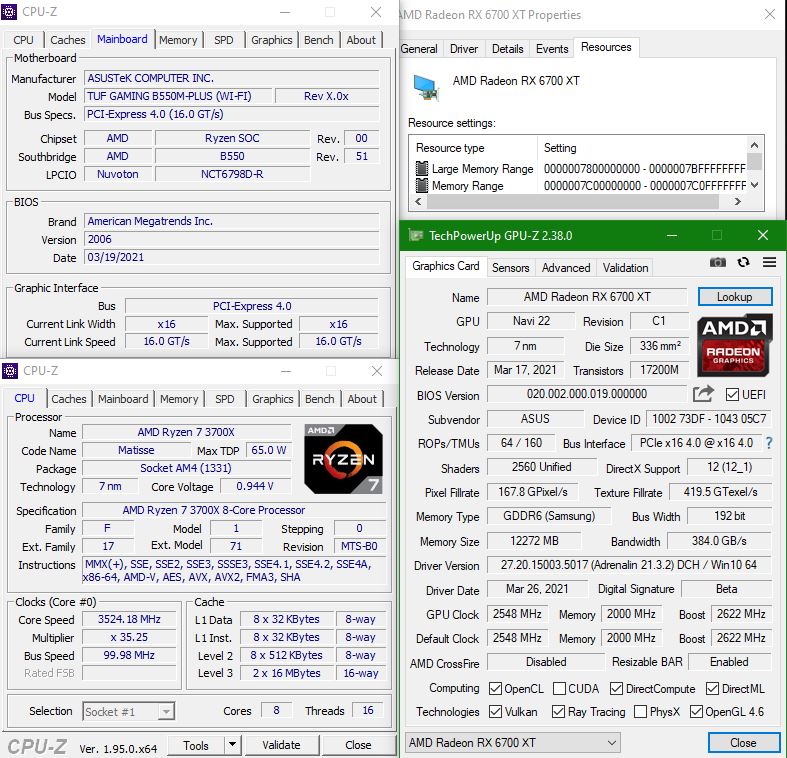Toggle the DirectCompute checkbox
The width and height of the screenshot is (787, 758).
click(616, 688)
